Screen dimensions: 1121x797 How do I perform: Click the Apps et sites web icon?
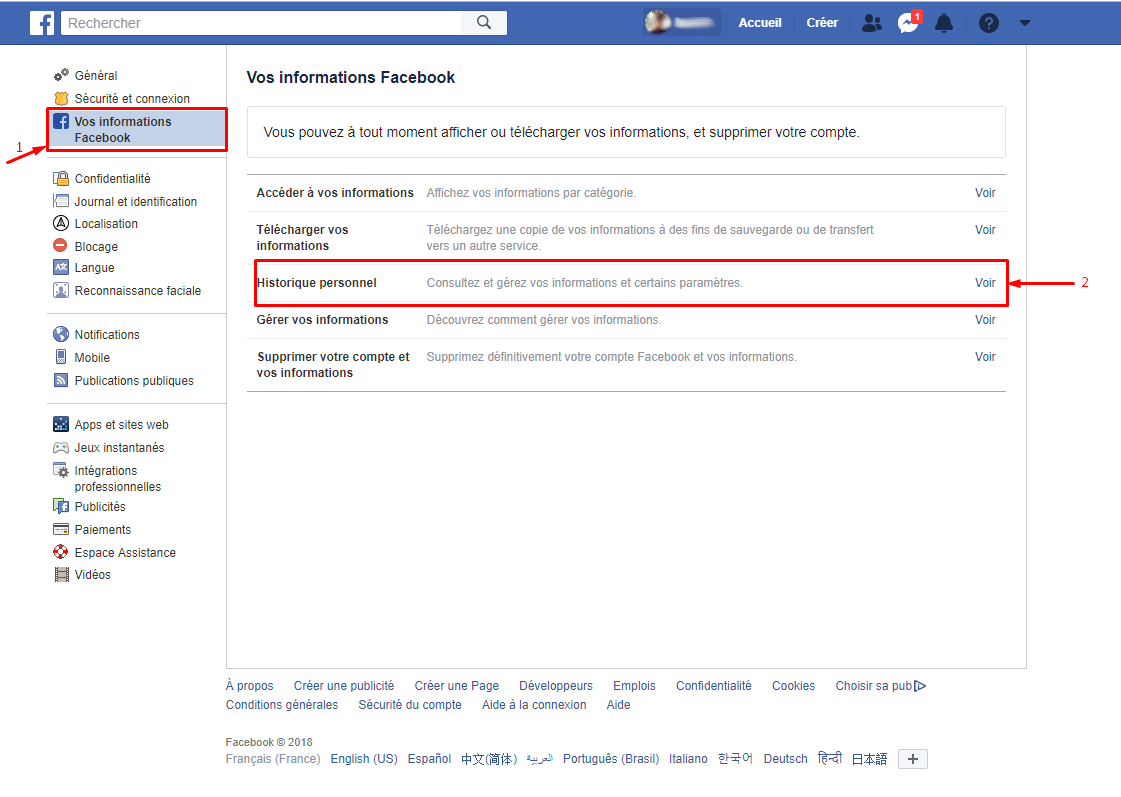tap(61, 425)
